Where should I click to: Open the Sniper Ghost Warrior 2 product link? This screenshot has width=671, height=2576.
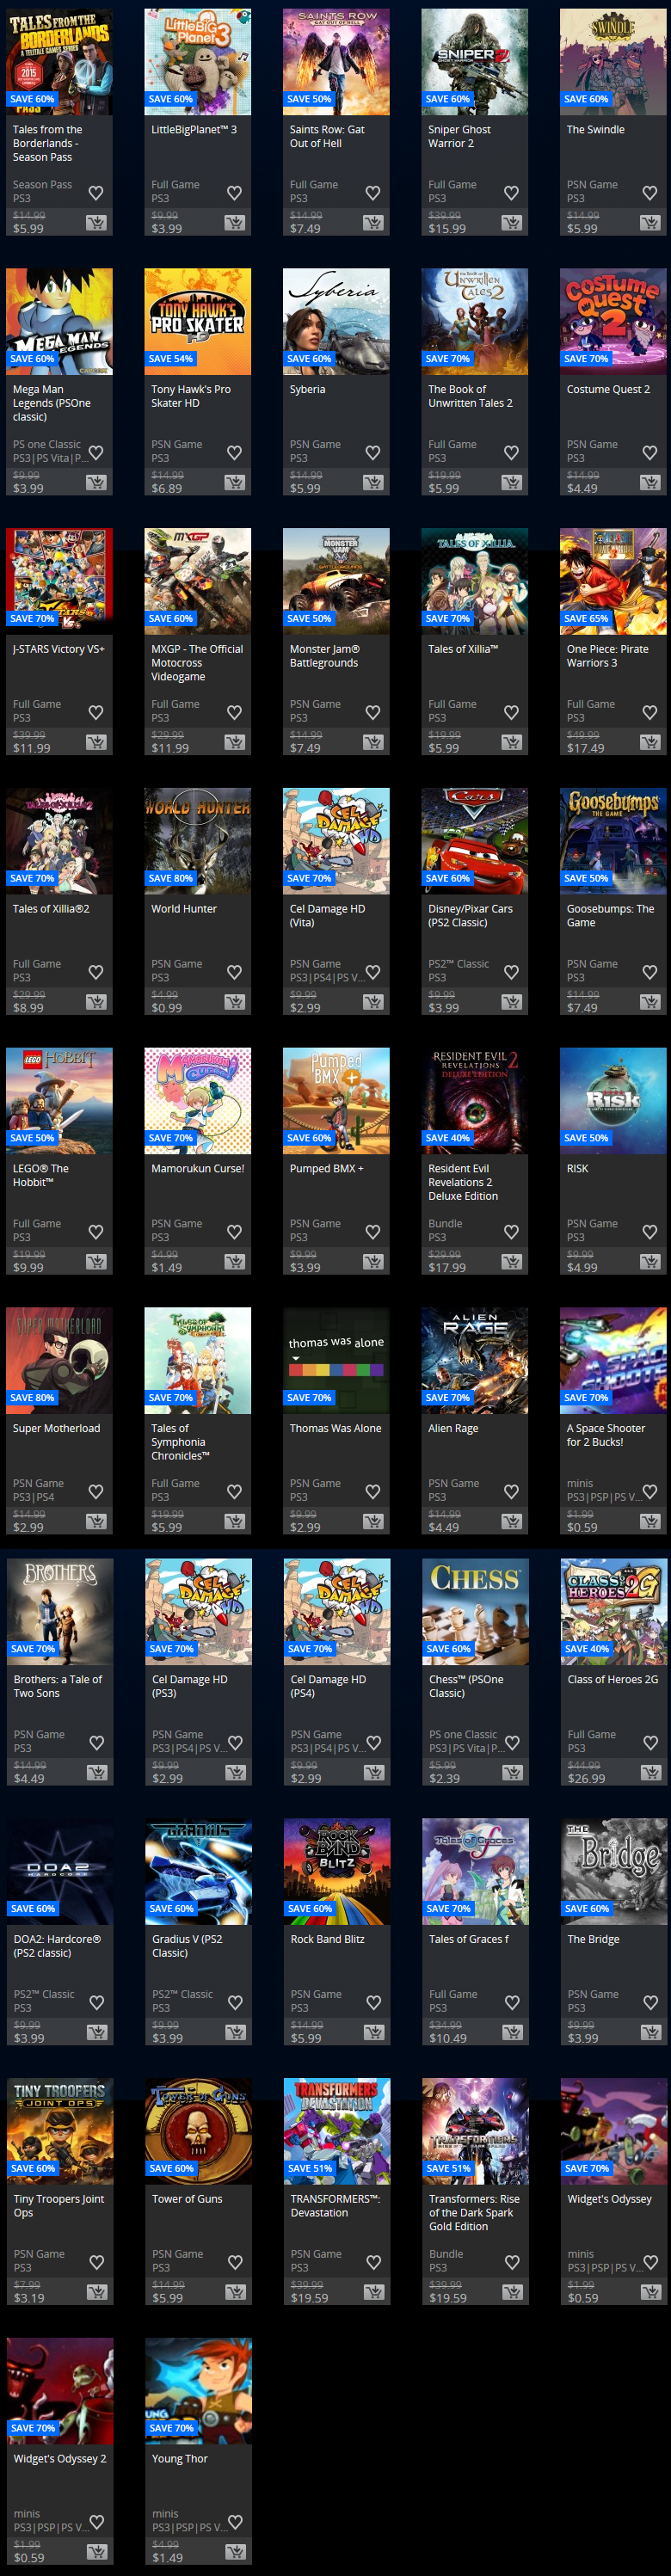(459, 136)
